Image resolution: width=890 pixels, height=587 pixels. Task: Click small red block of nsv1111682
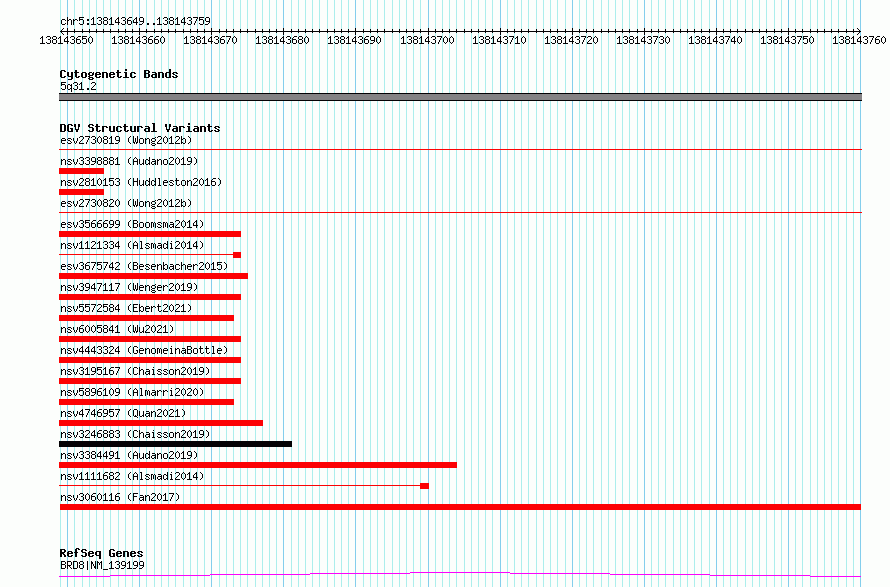424,486
